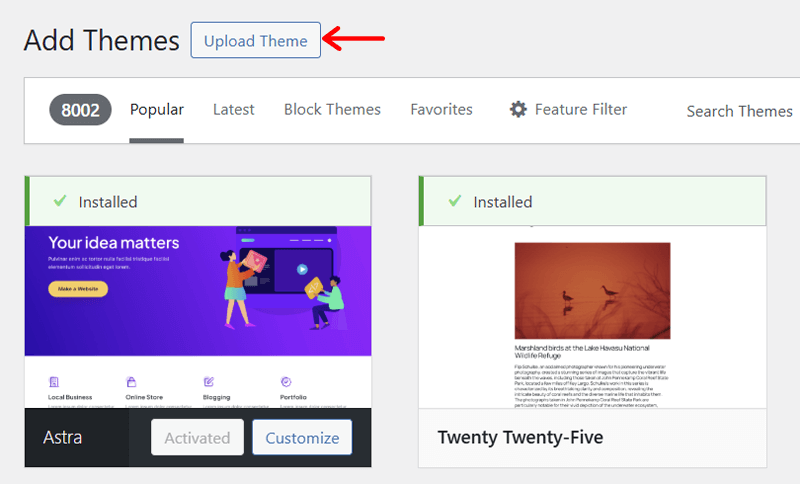Open the Feature Filter gear icon

click(518, 109)
